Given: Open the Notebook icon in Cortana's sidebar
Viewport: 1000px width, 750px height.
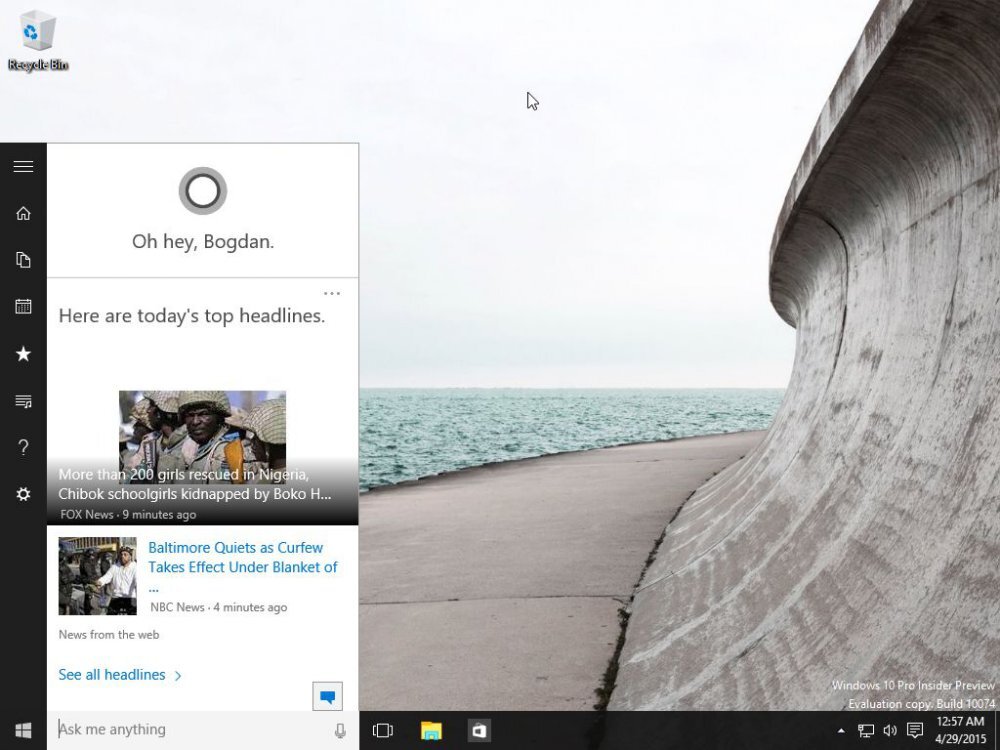Looking at the screenshot, I should coord(23,259).
